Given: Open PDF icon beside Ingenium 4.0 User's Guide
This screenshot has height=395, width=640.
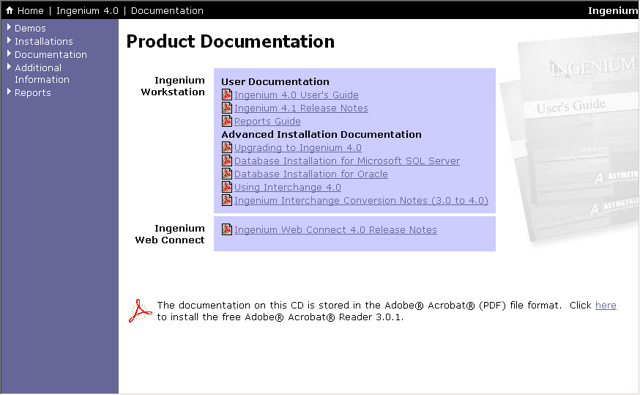Looking at the screenshot, I should click(x=227, y=95).
